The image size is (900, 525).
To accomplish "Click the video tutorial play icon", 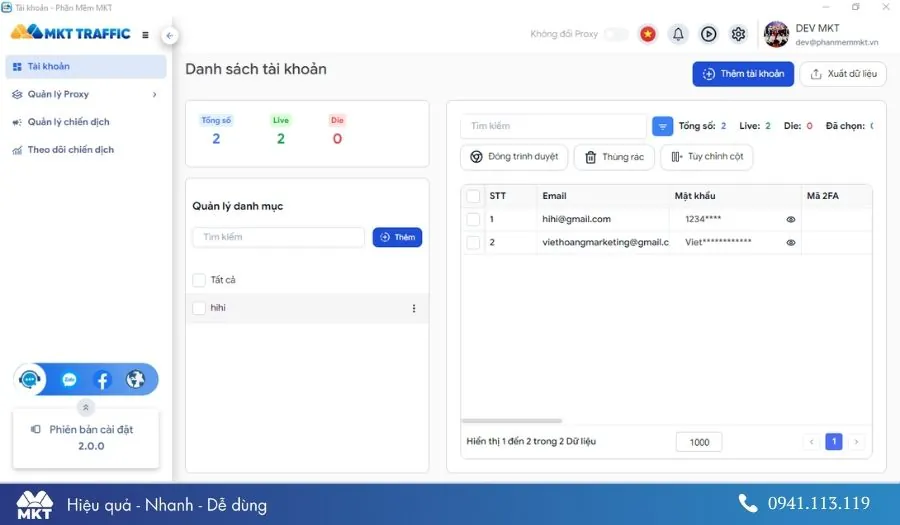I will tap(708, 34).
